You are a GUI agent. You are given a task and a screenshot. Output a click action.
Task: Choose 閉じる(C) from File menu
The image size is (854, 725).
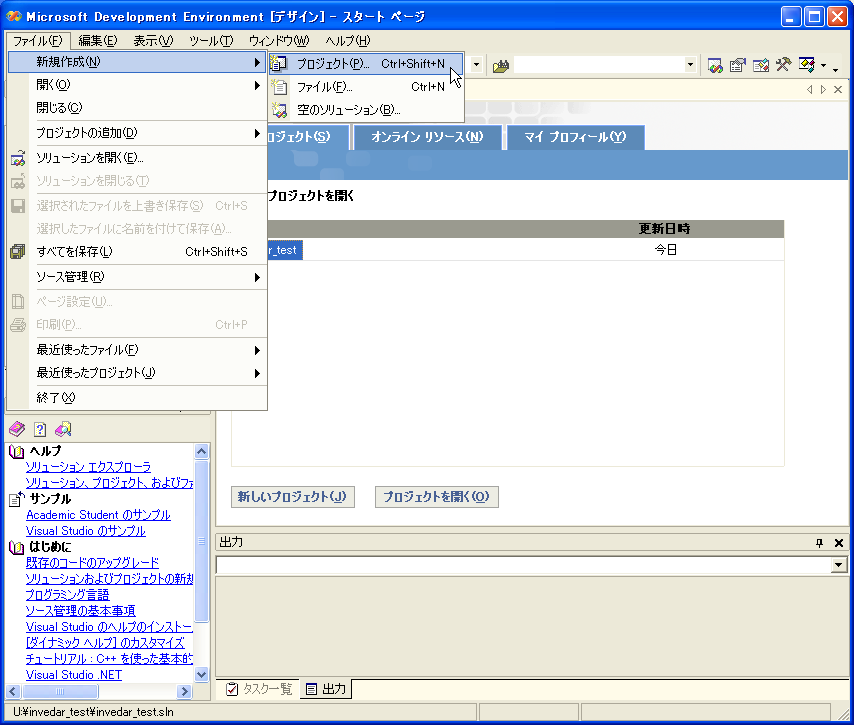point(137,108)
